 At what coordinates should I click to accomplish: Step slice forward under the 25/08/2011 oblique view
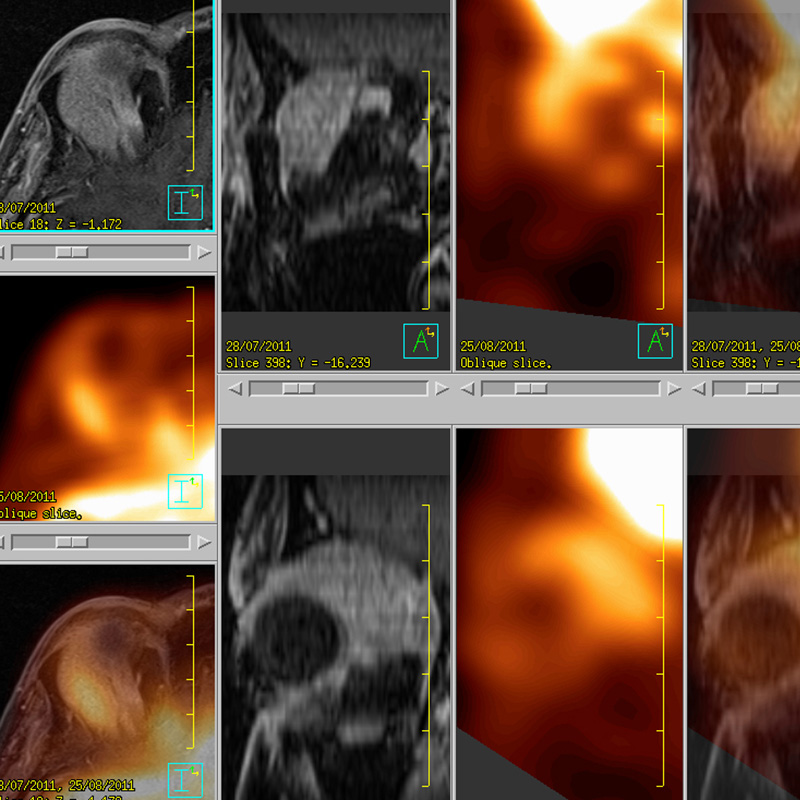[x=674, y=389]
